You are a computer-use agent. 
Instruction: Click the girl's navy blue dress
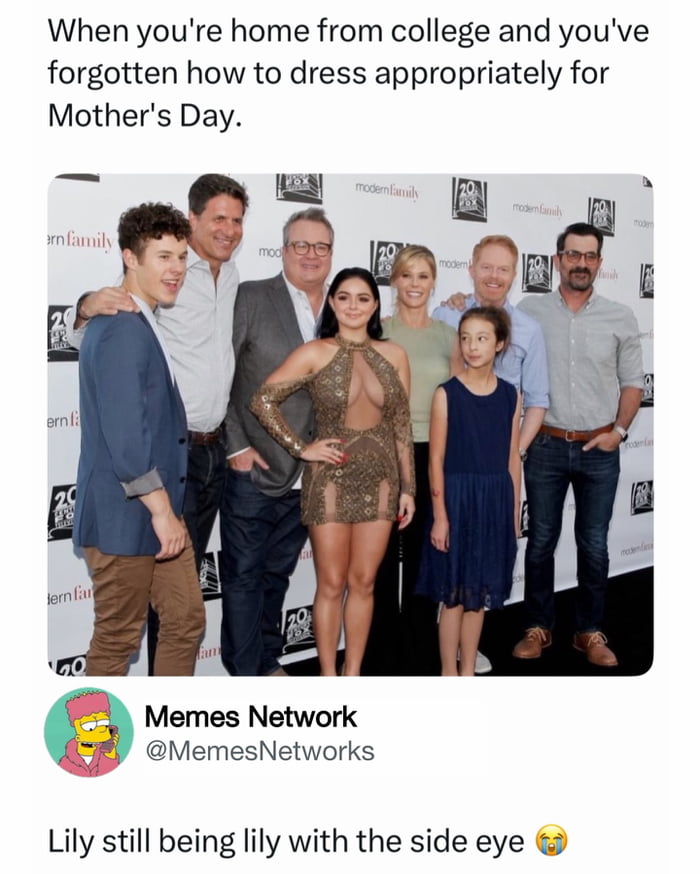[x=473, y=491]
